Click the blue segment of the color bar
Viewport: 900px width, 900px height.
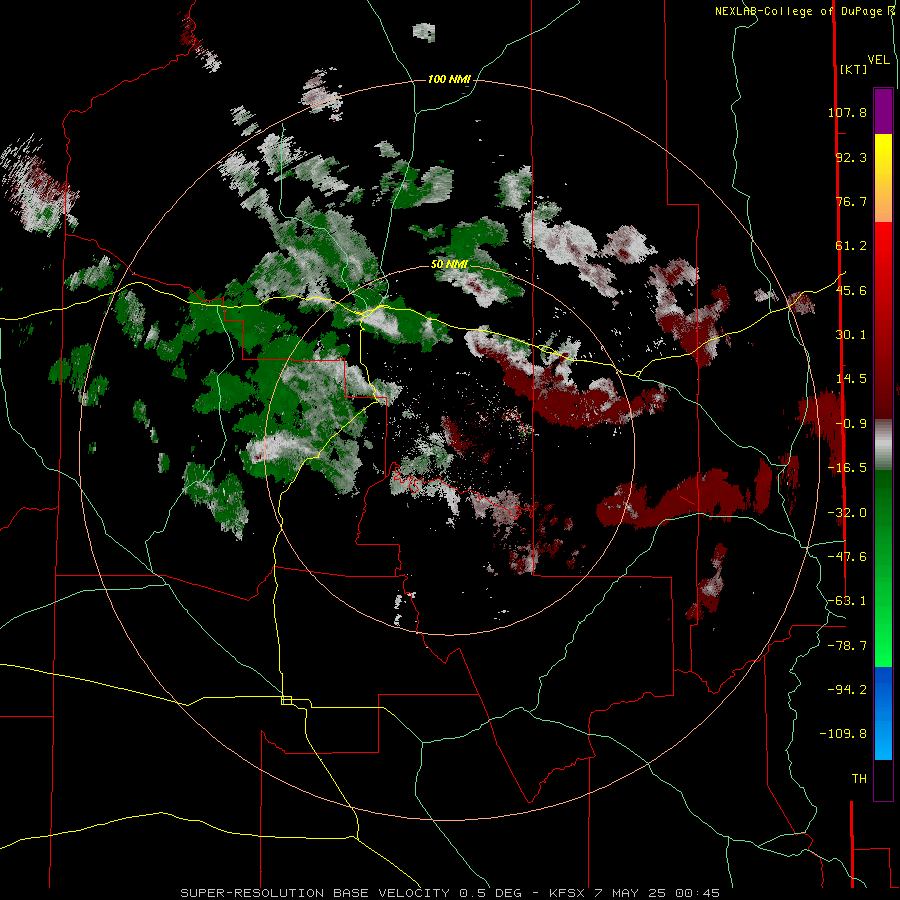click(883, 713)
